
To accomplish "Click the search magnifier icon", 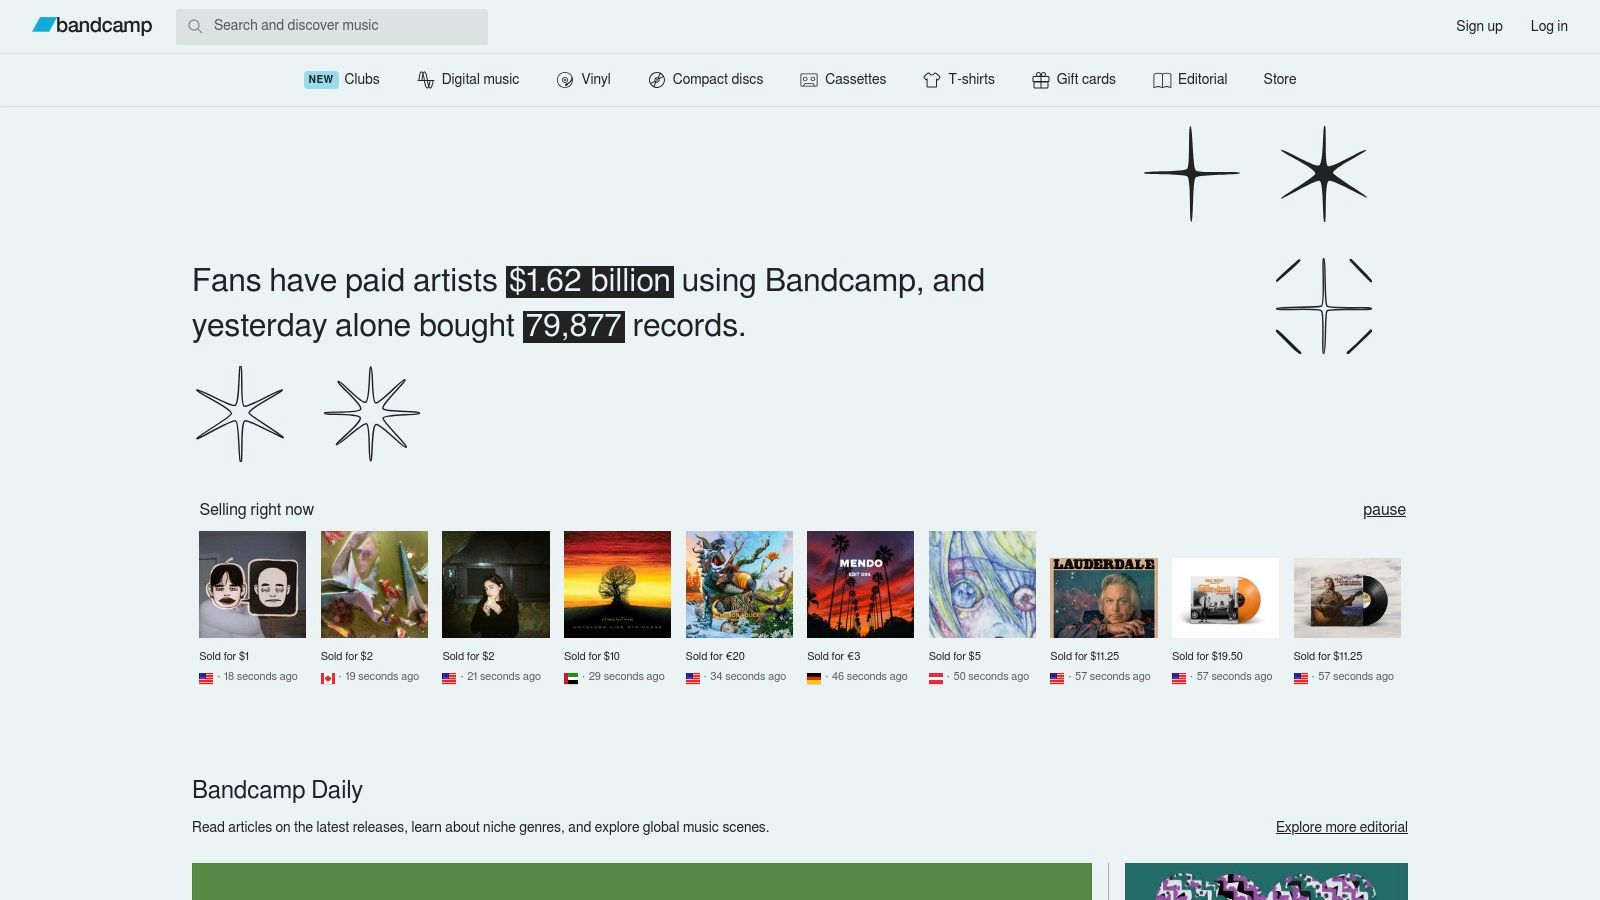I will [x=195, y=26].
